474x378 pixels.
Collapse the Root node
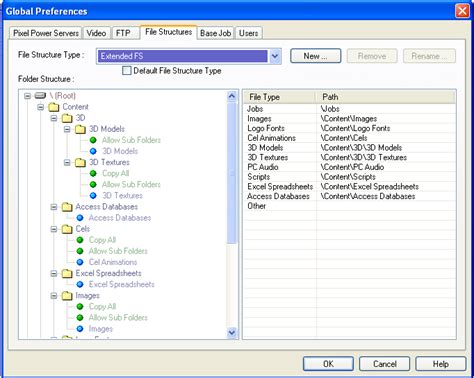tap(27, 96)
